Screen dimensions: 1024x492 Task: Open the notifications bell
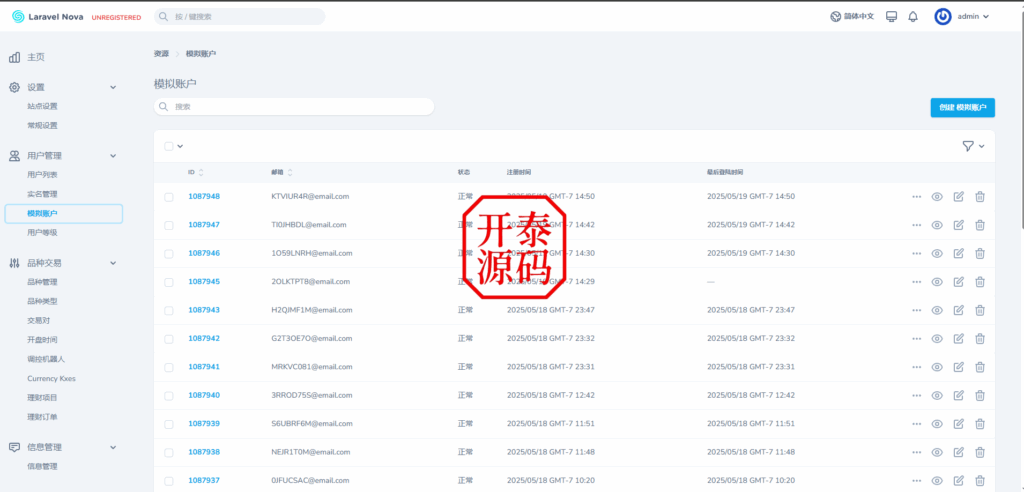913,17
